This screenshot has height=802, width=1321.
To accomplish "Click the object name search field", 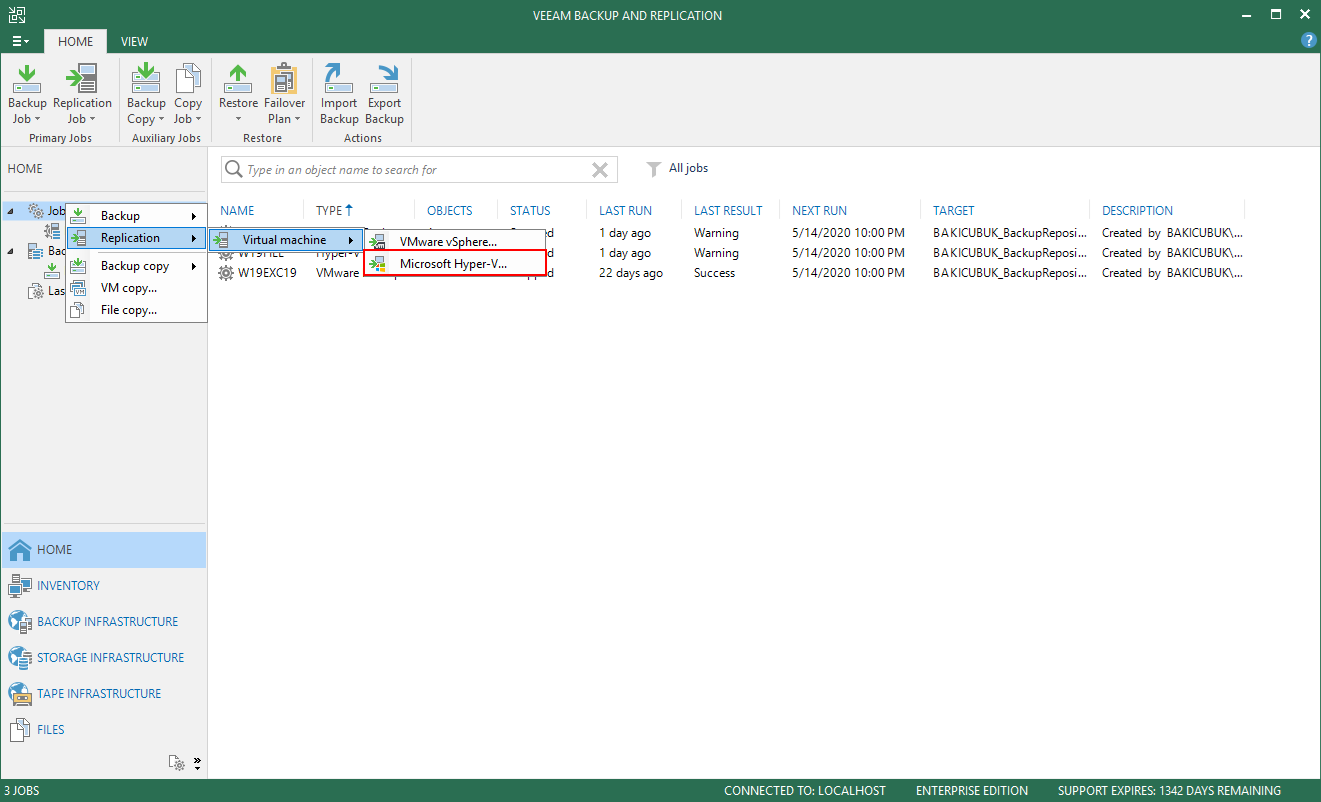I will pos(410,170).
